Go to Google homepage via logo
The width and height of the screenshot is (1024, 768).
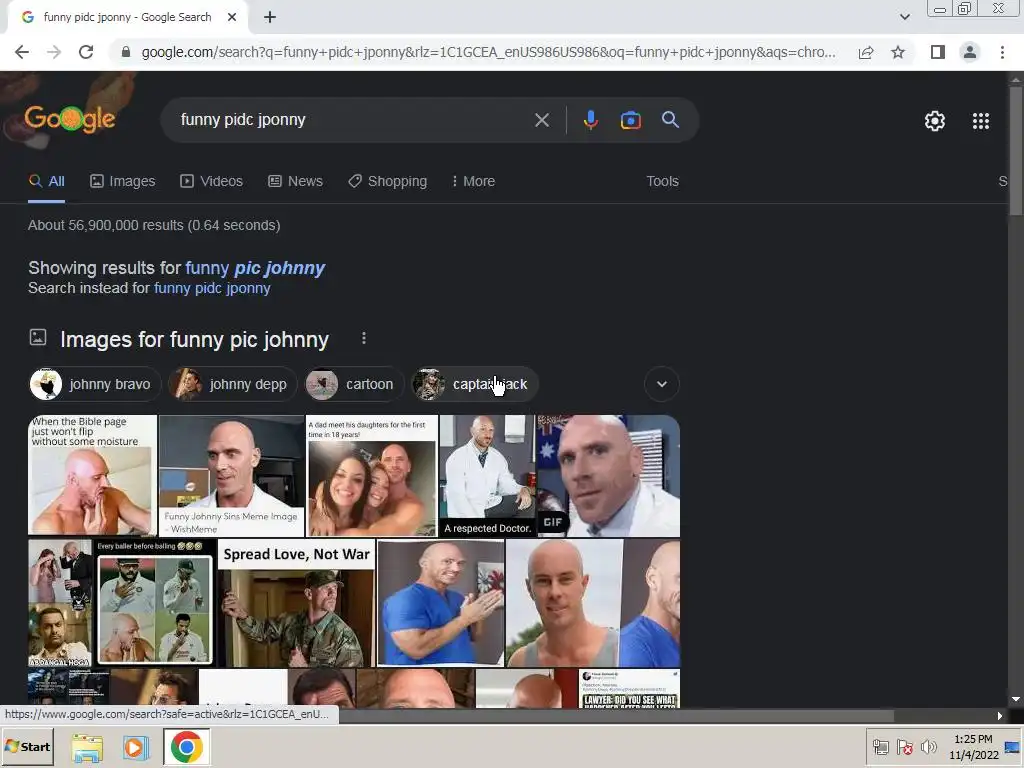(x=70, y=120)
